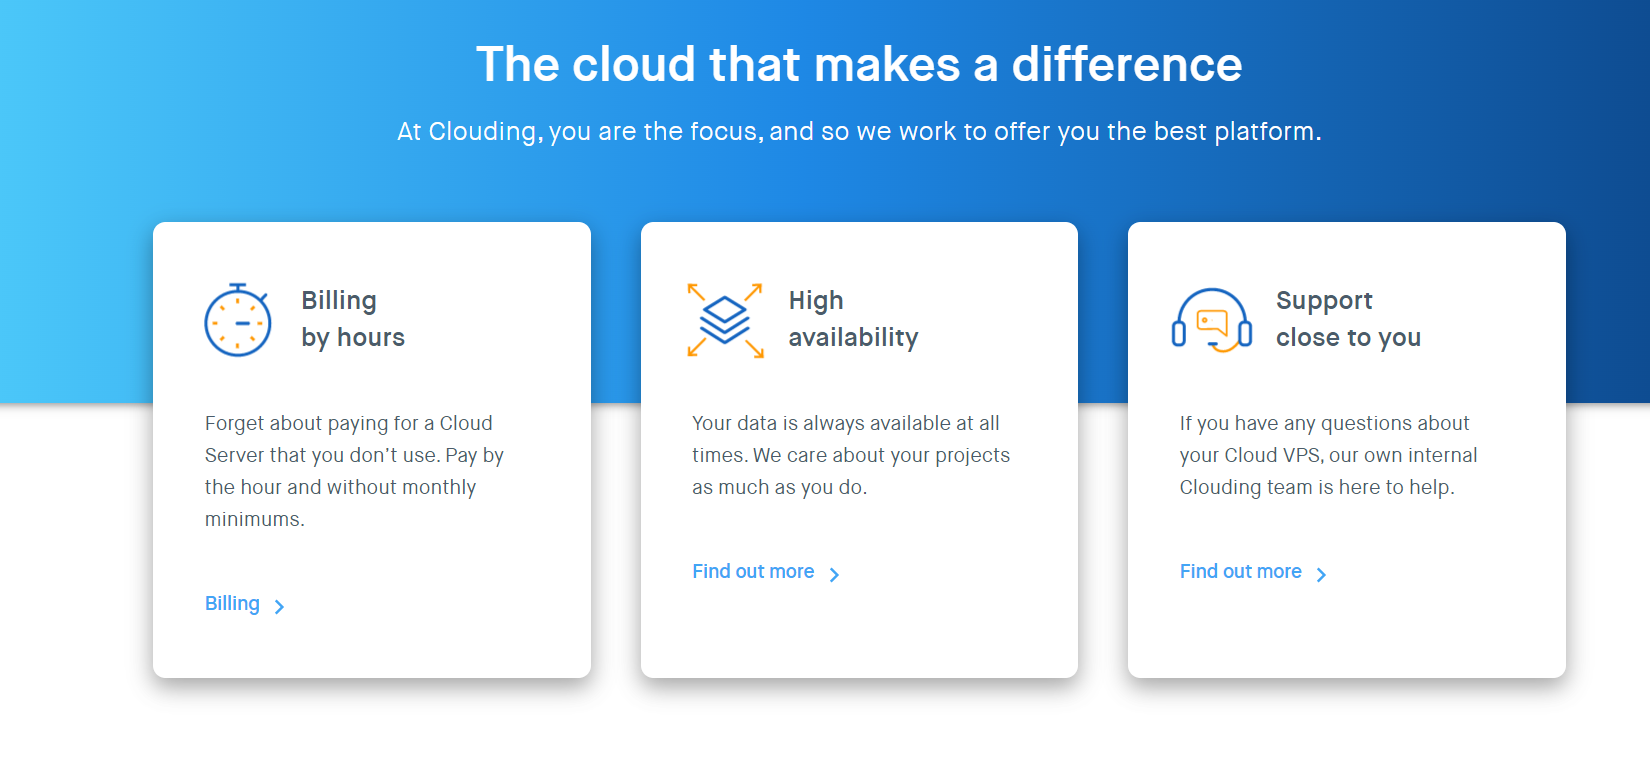Viewport: 1650px width, 763px height.
Task: Click the 'The cloud that makes a difference' heading
Action: (x=859, y=64)
